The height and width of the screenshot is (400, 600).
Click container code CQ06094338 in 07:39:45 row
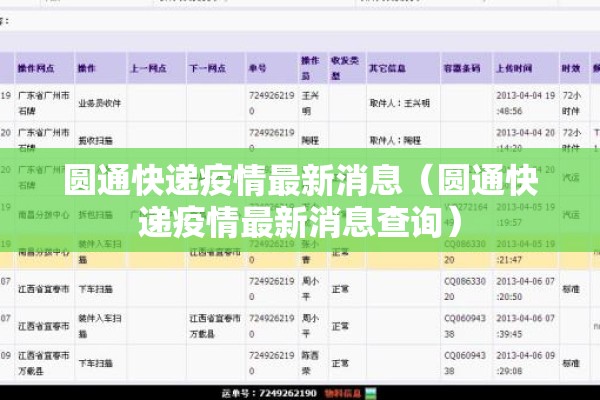pos(465,326)
